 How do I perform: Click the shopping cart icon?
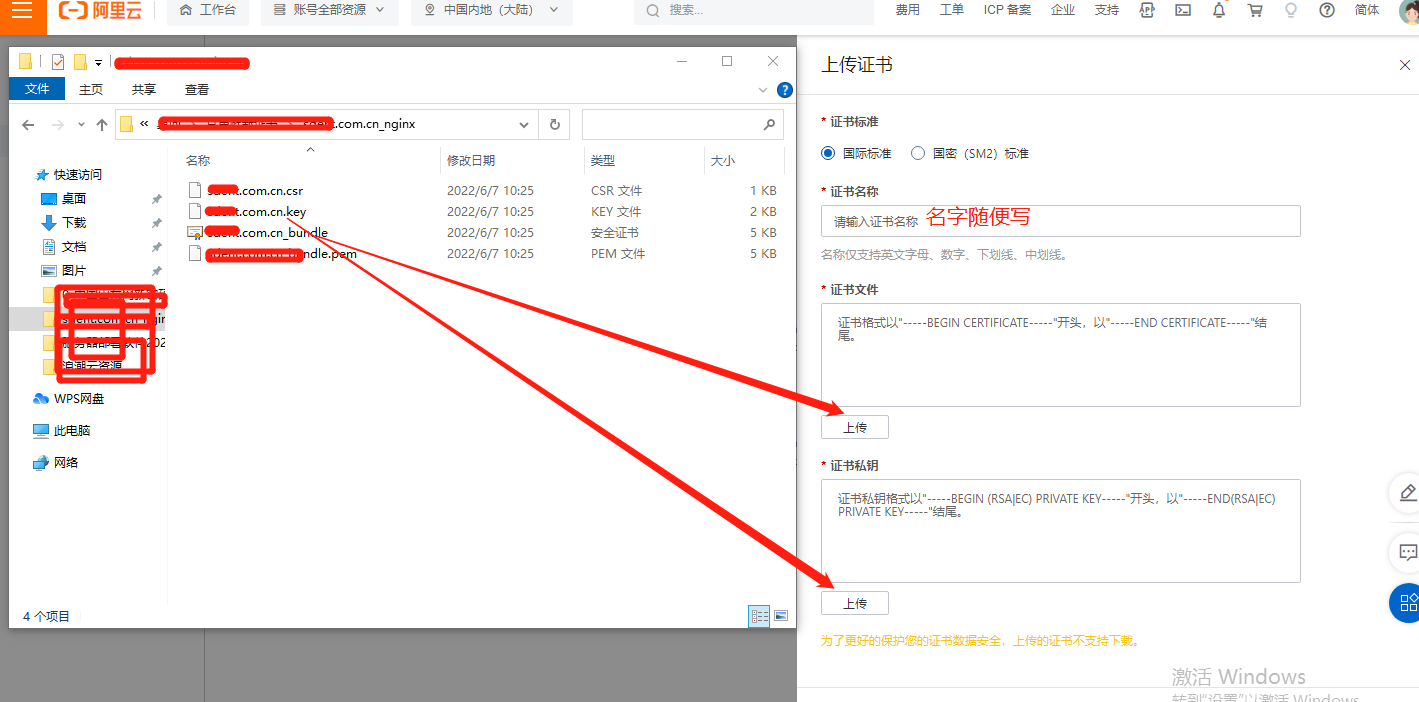1255,10
